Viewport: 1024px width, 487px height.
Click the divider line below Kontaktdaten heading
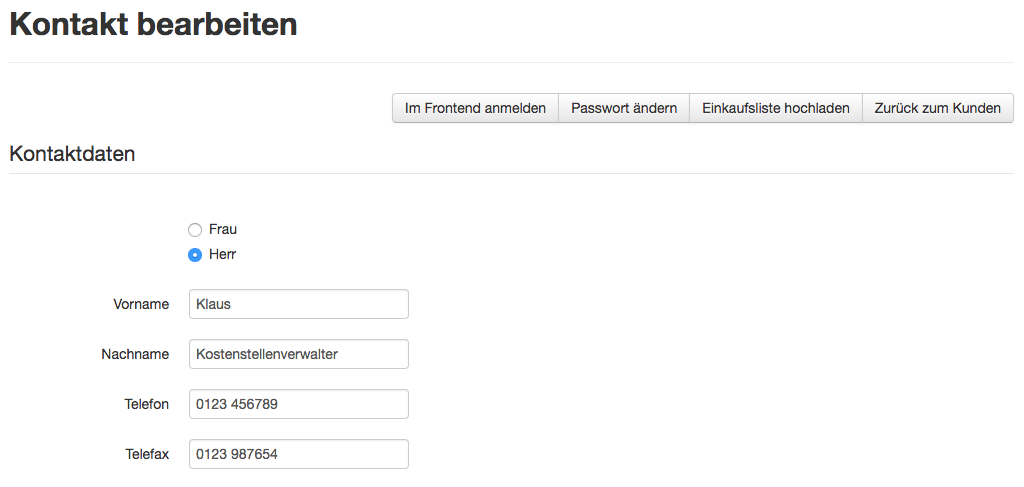coord(511,174)
